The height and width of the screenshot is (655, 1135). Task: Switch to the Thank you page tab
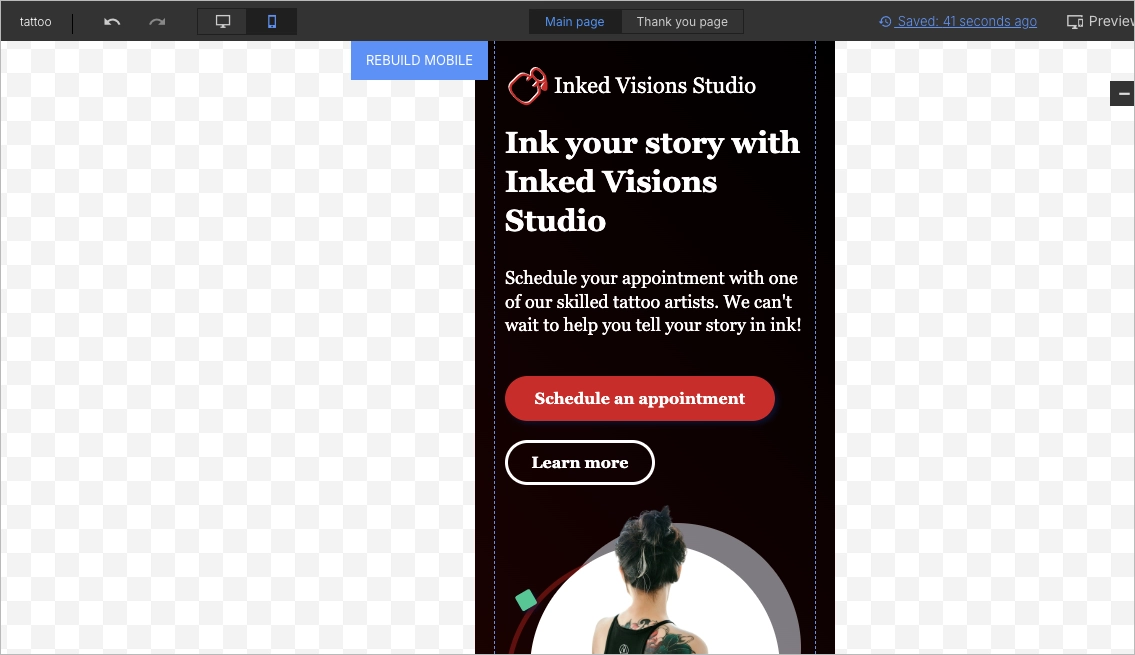(682, 20)
